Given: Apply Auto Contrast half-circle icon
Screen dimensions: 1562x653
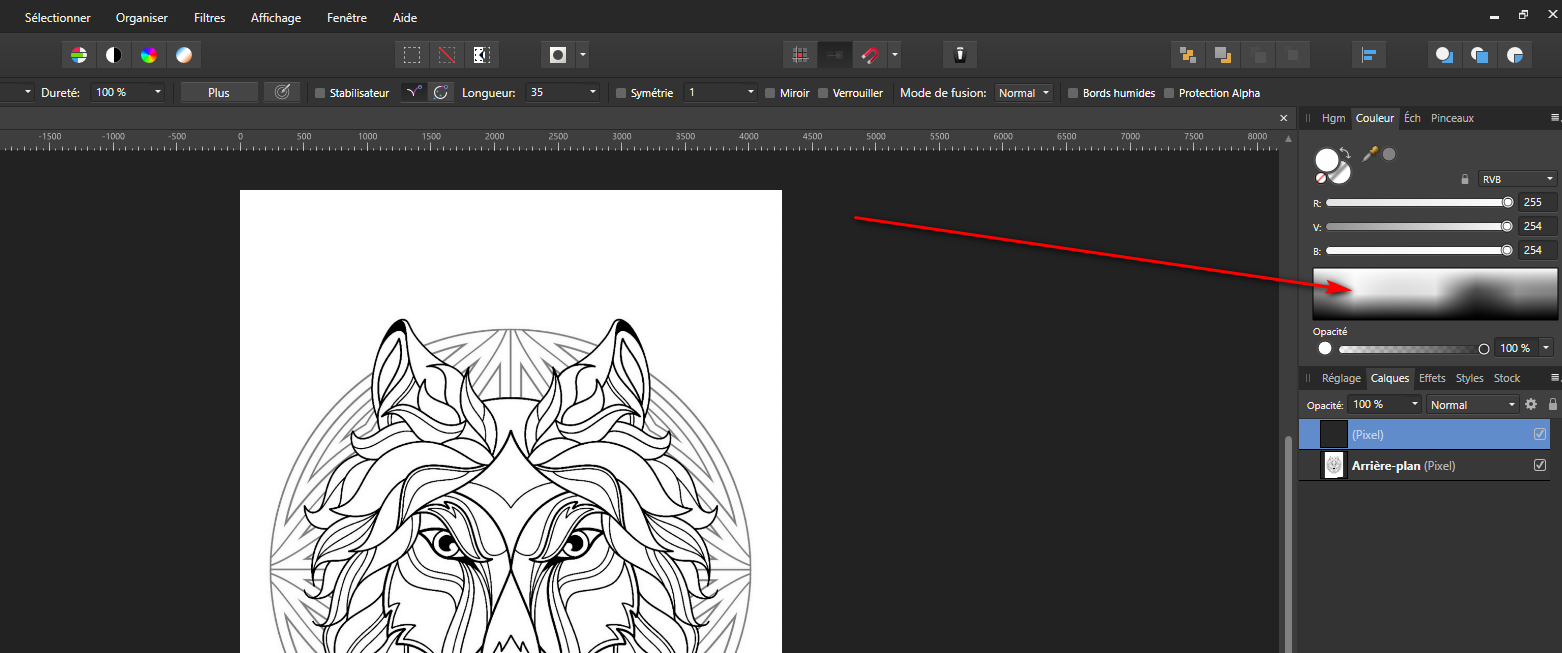Looking at the screenshot, I should (114, 55).
